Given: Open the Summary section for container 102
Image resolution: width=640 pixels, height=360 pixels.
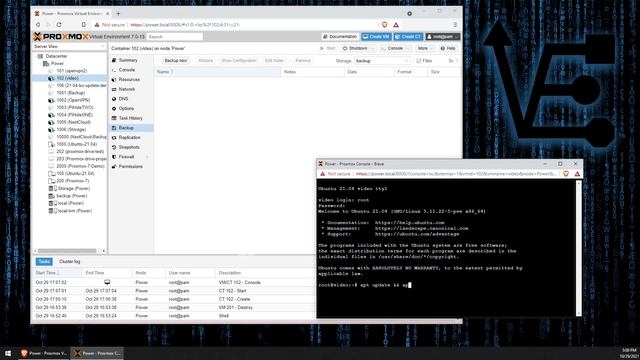Looking at the screenshot, I should point(131,60).
